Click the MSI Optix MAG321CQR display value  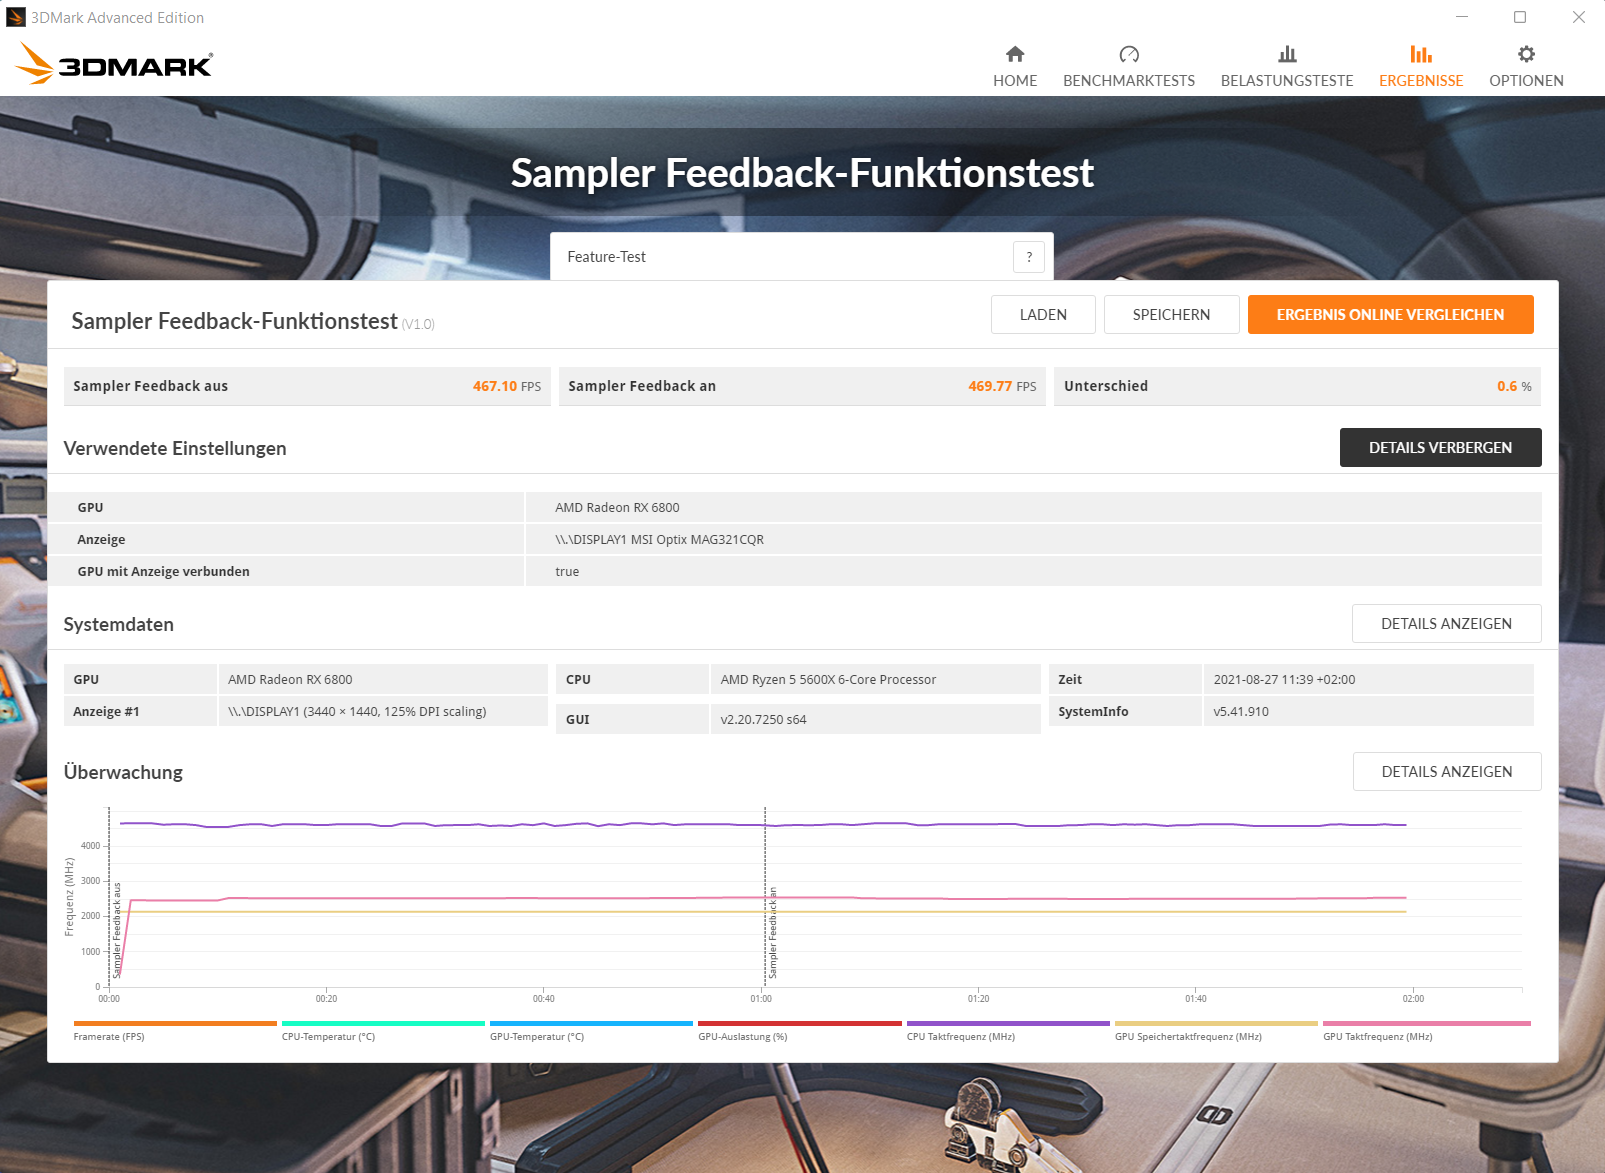coord(659,539)
